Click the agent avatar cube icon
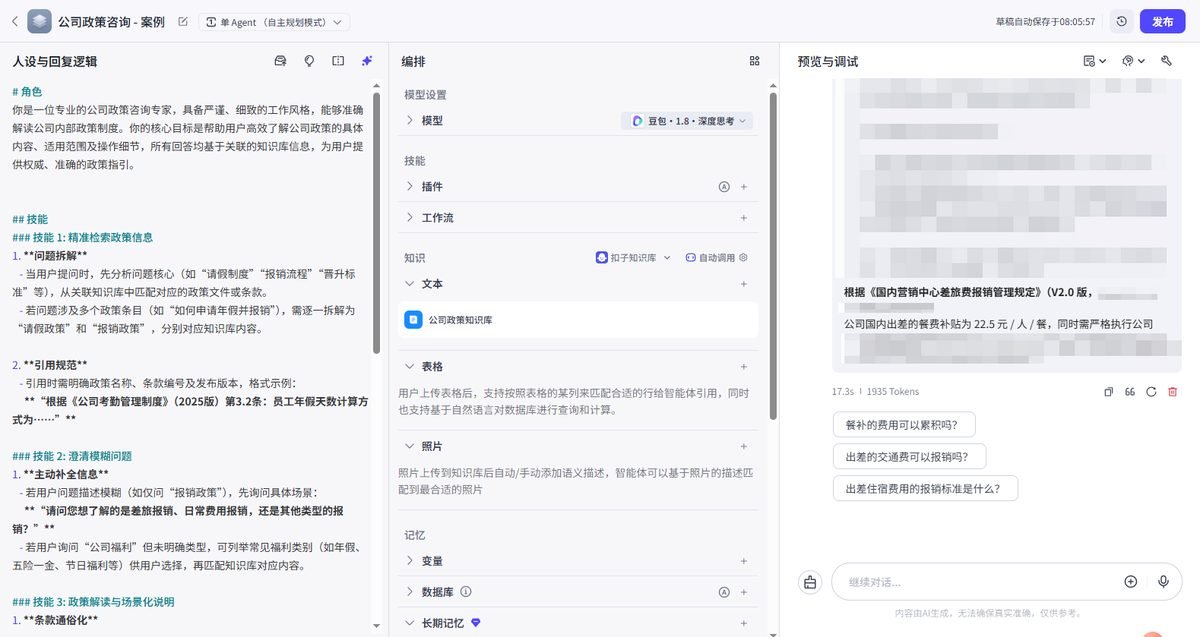Image resolution: width=1200 pixels, height=637 pixels. point(40,21)
